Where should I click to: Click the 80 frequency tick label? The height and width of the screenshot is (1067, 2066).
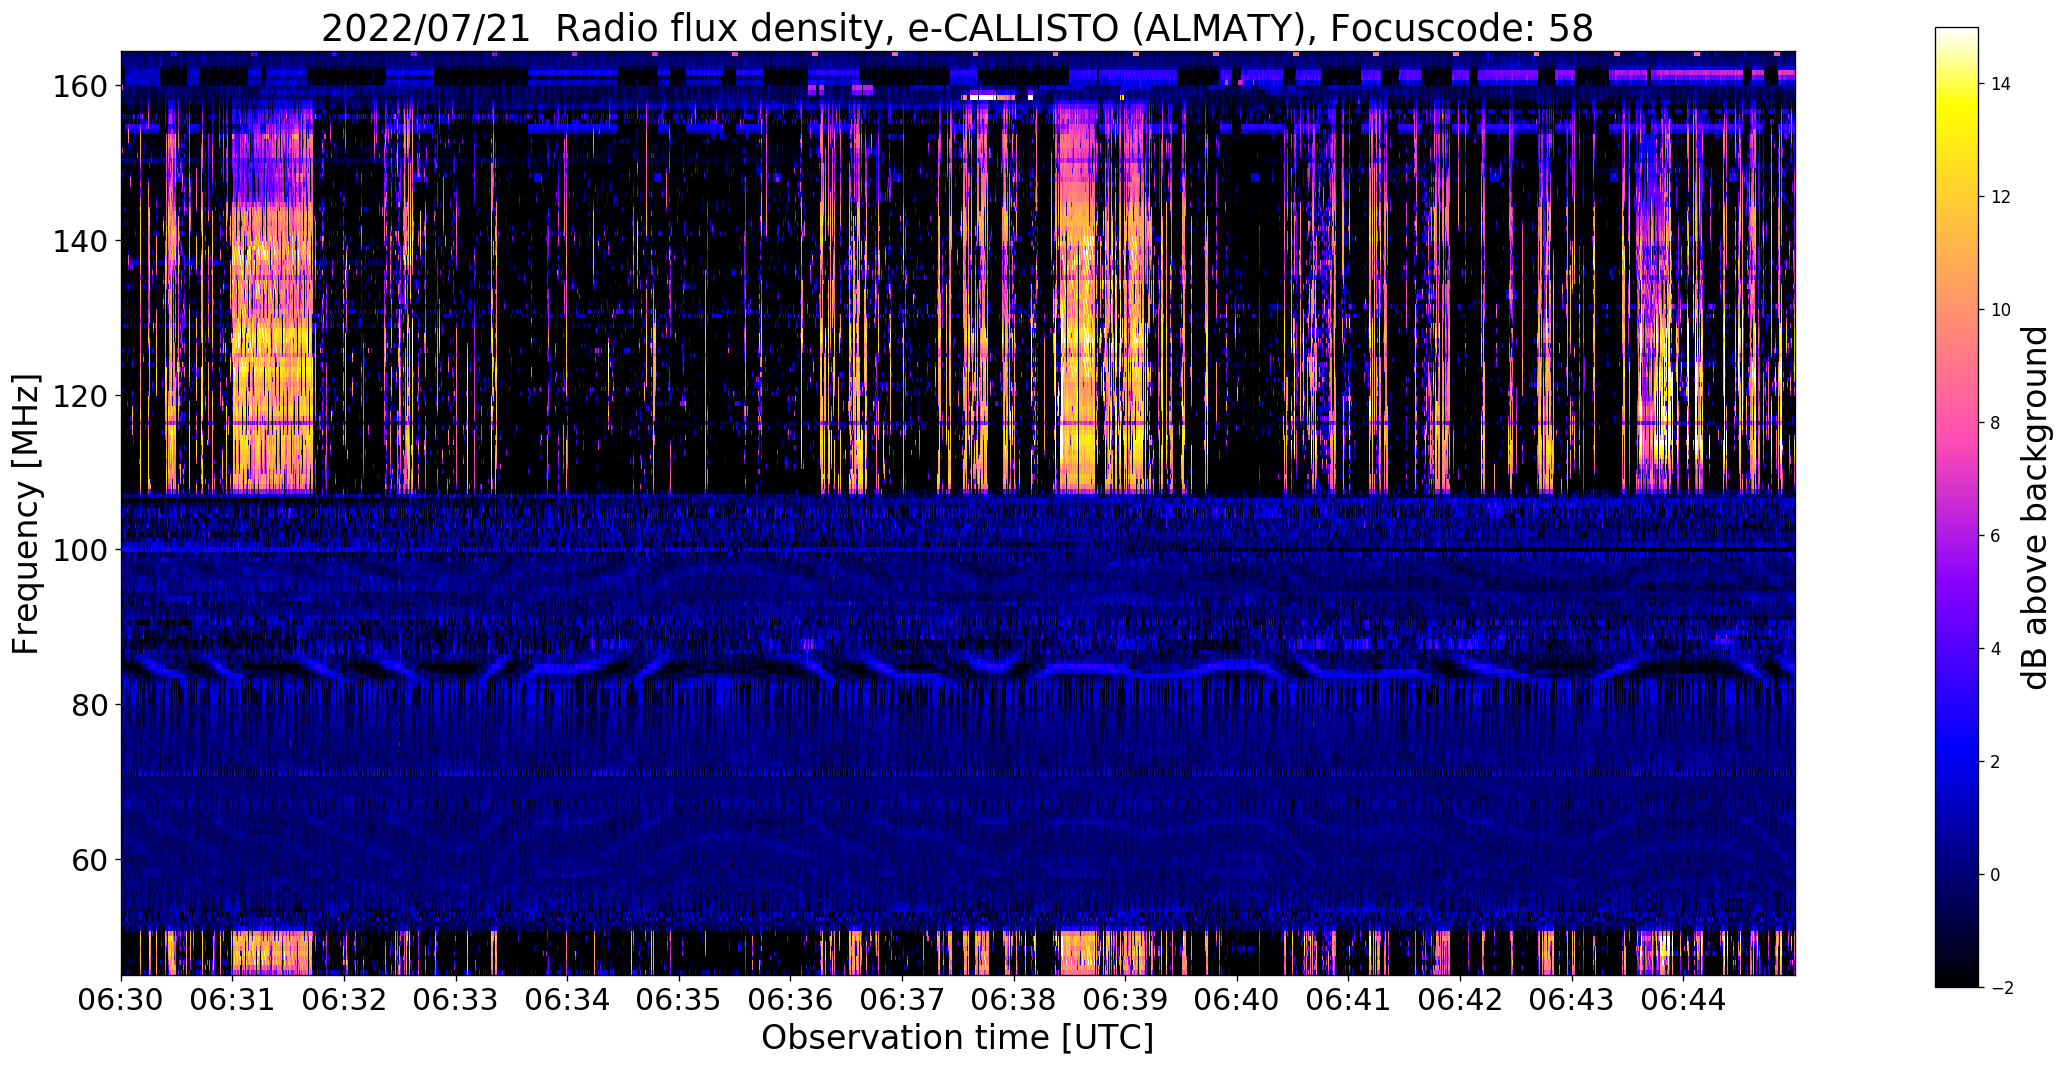90,705
